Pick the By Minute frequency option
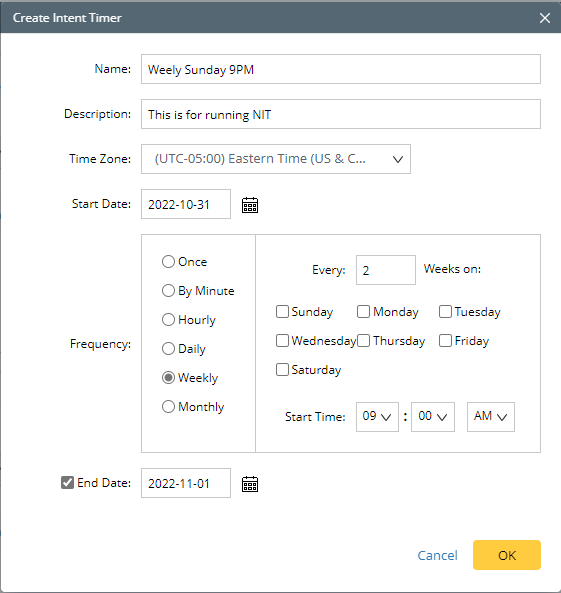This screenshot has width=561, height=593. click(x=168, y=290)
